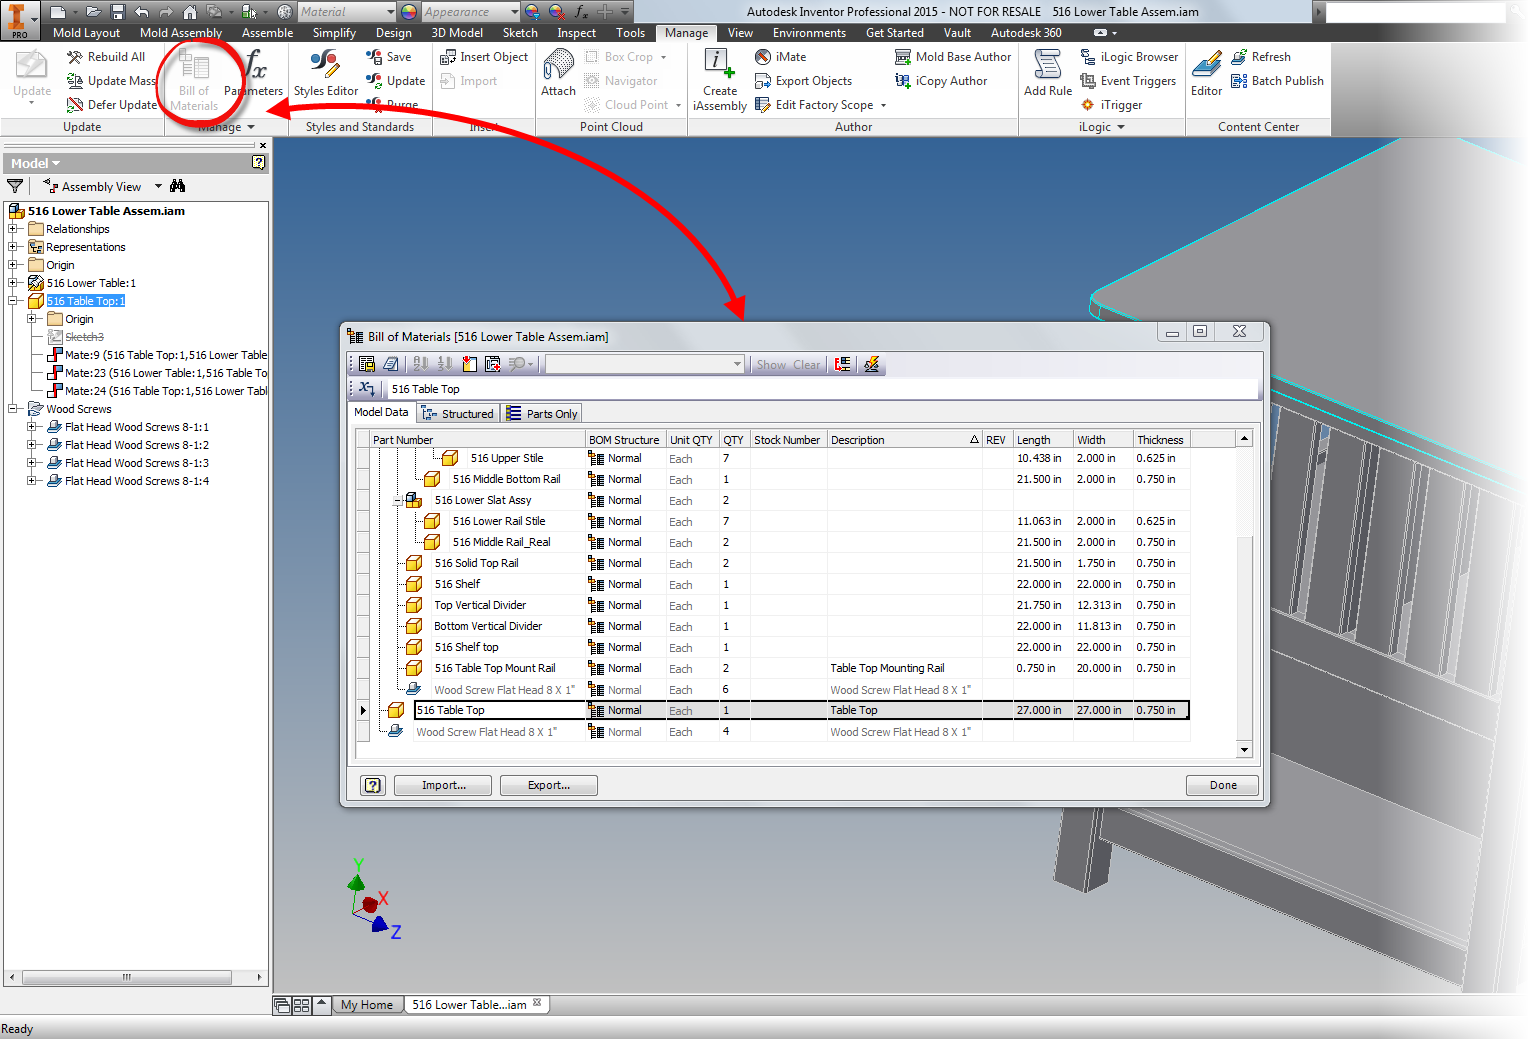Open the Tools ribbon tab

click(631, 33)
